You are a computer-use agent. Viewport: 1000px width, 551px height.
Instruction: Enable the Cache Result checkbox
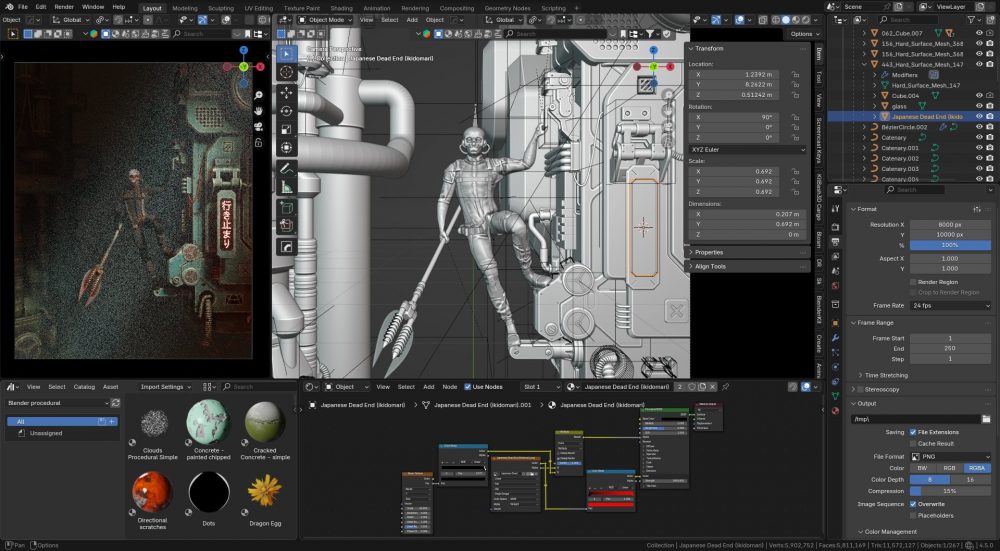913,443
